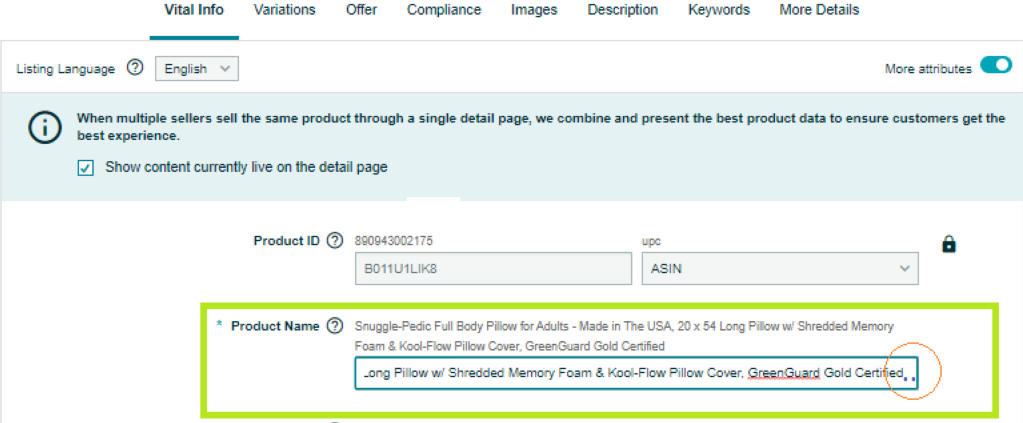Toggle the More attributes switch
The image size is (1023, 423).
point(996,66)
